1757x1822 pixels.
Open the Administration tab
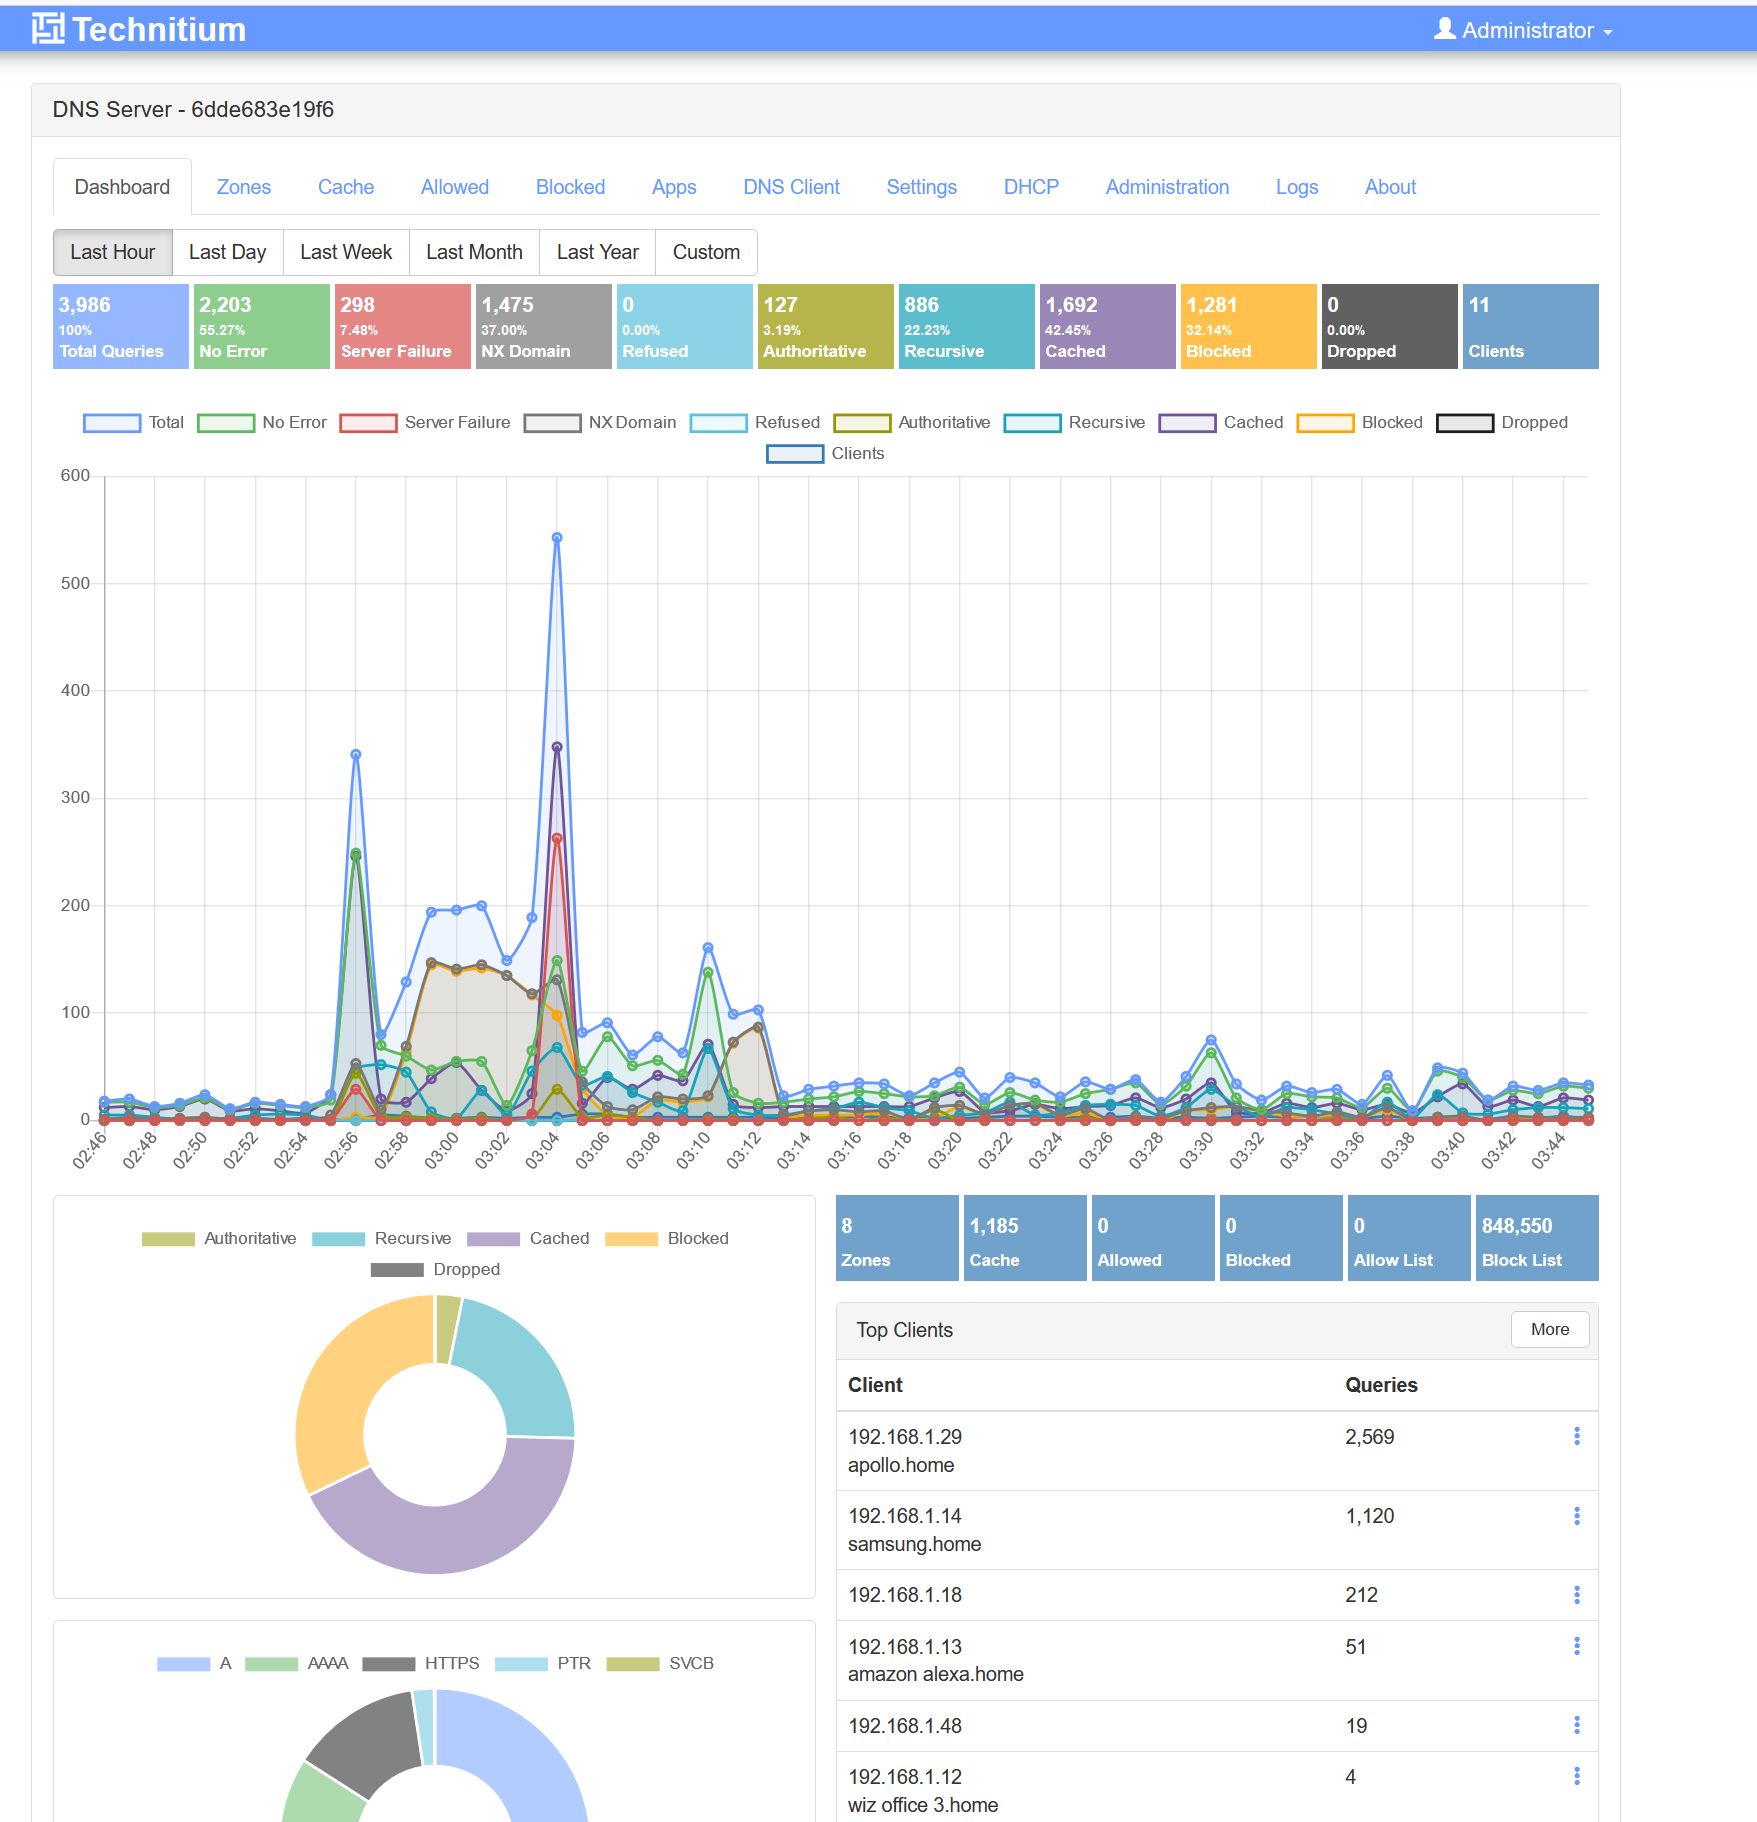click(x=1167, y=187)
